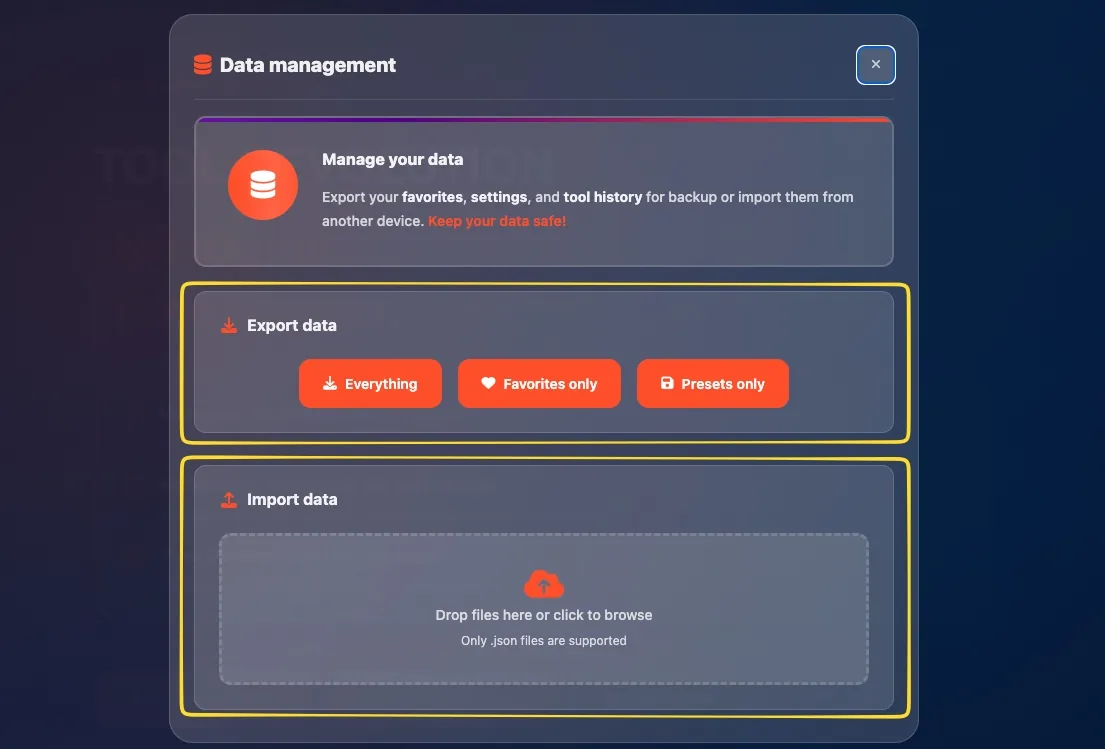Screen dimensions: 1105x749
Task: Click the save icon in Presets only button
Action: (666, 383)
